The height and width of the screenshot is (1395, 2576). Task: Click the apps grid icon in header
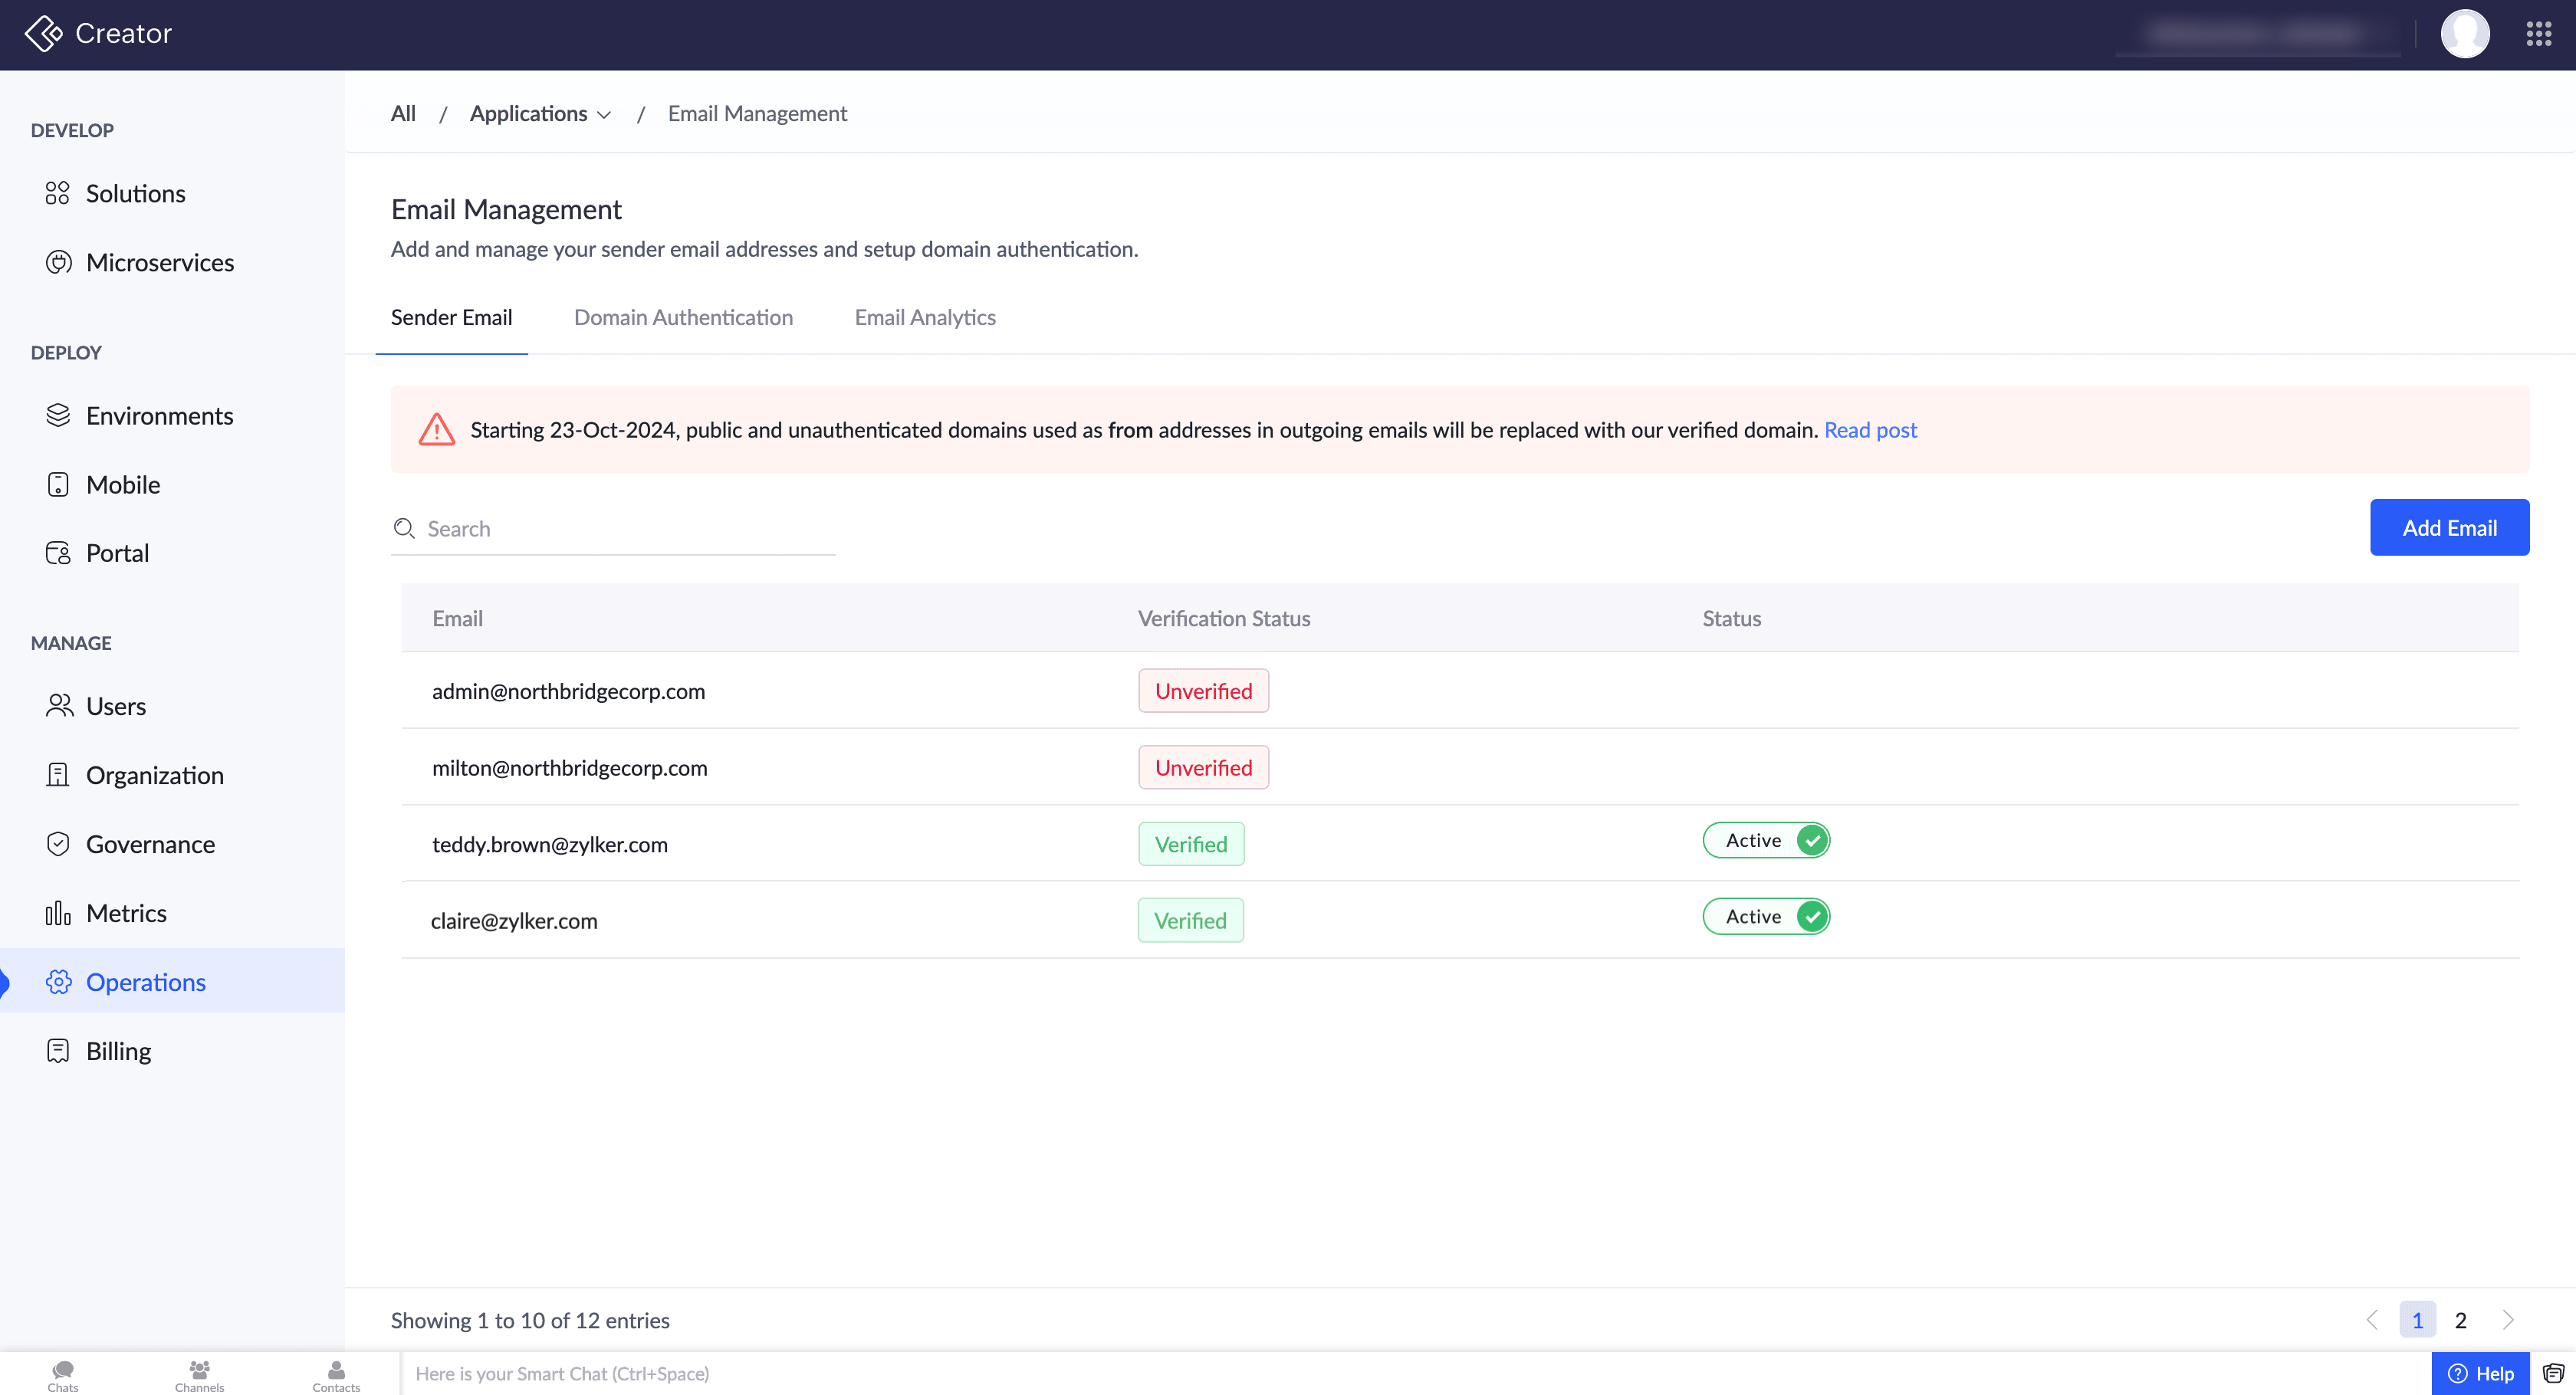click(2538, 34)
